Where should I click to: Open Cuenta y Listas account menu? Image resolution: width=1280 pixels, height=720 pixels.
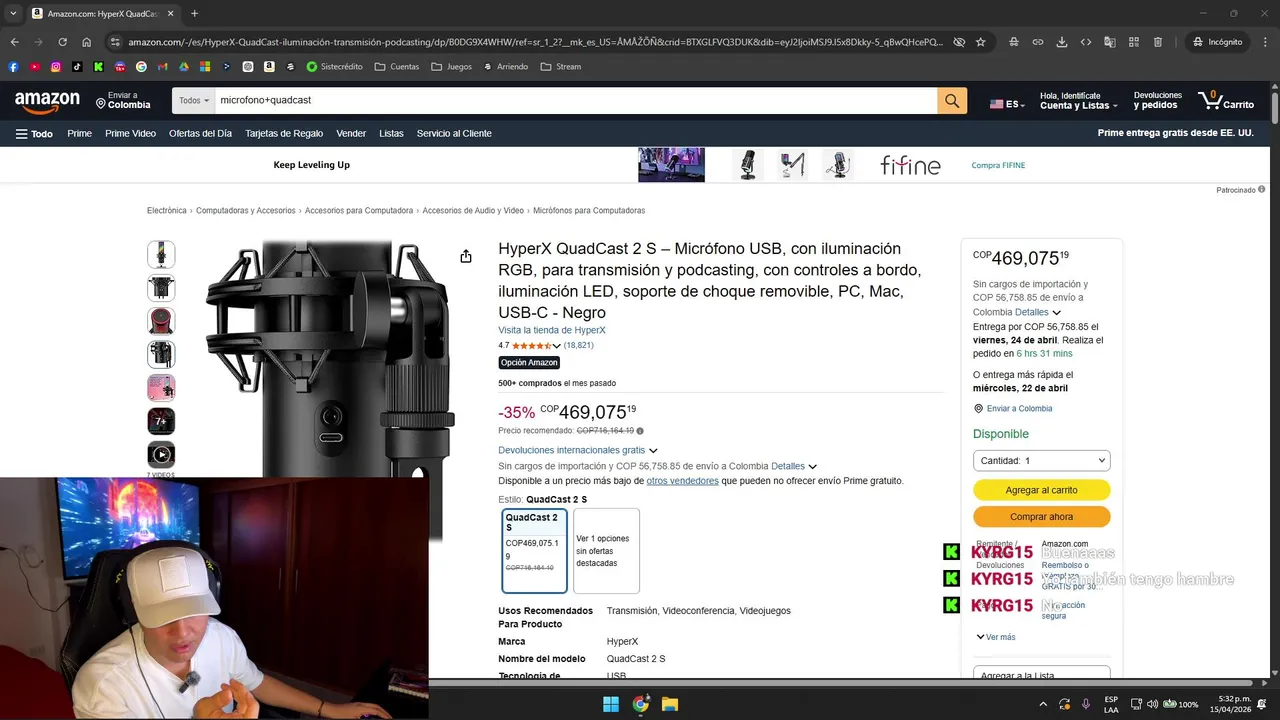1078,101
